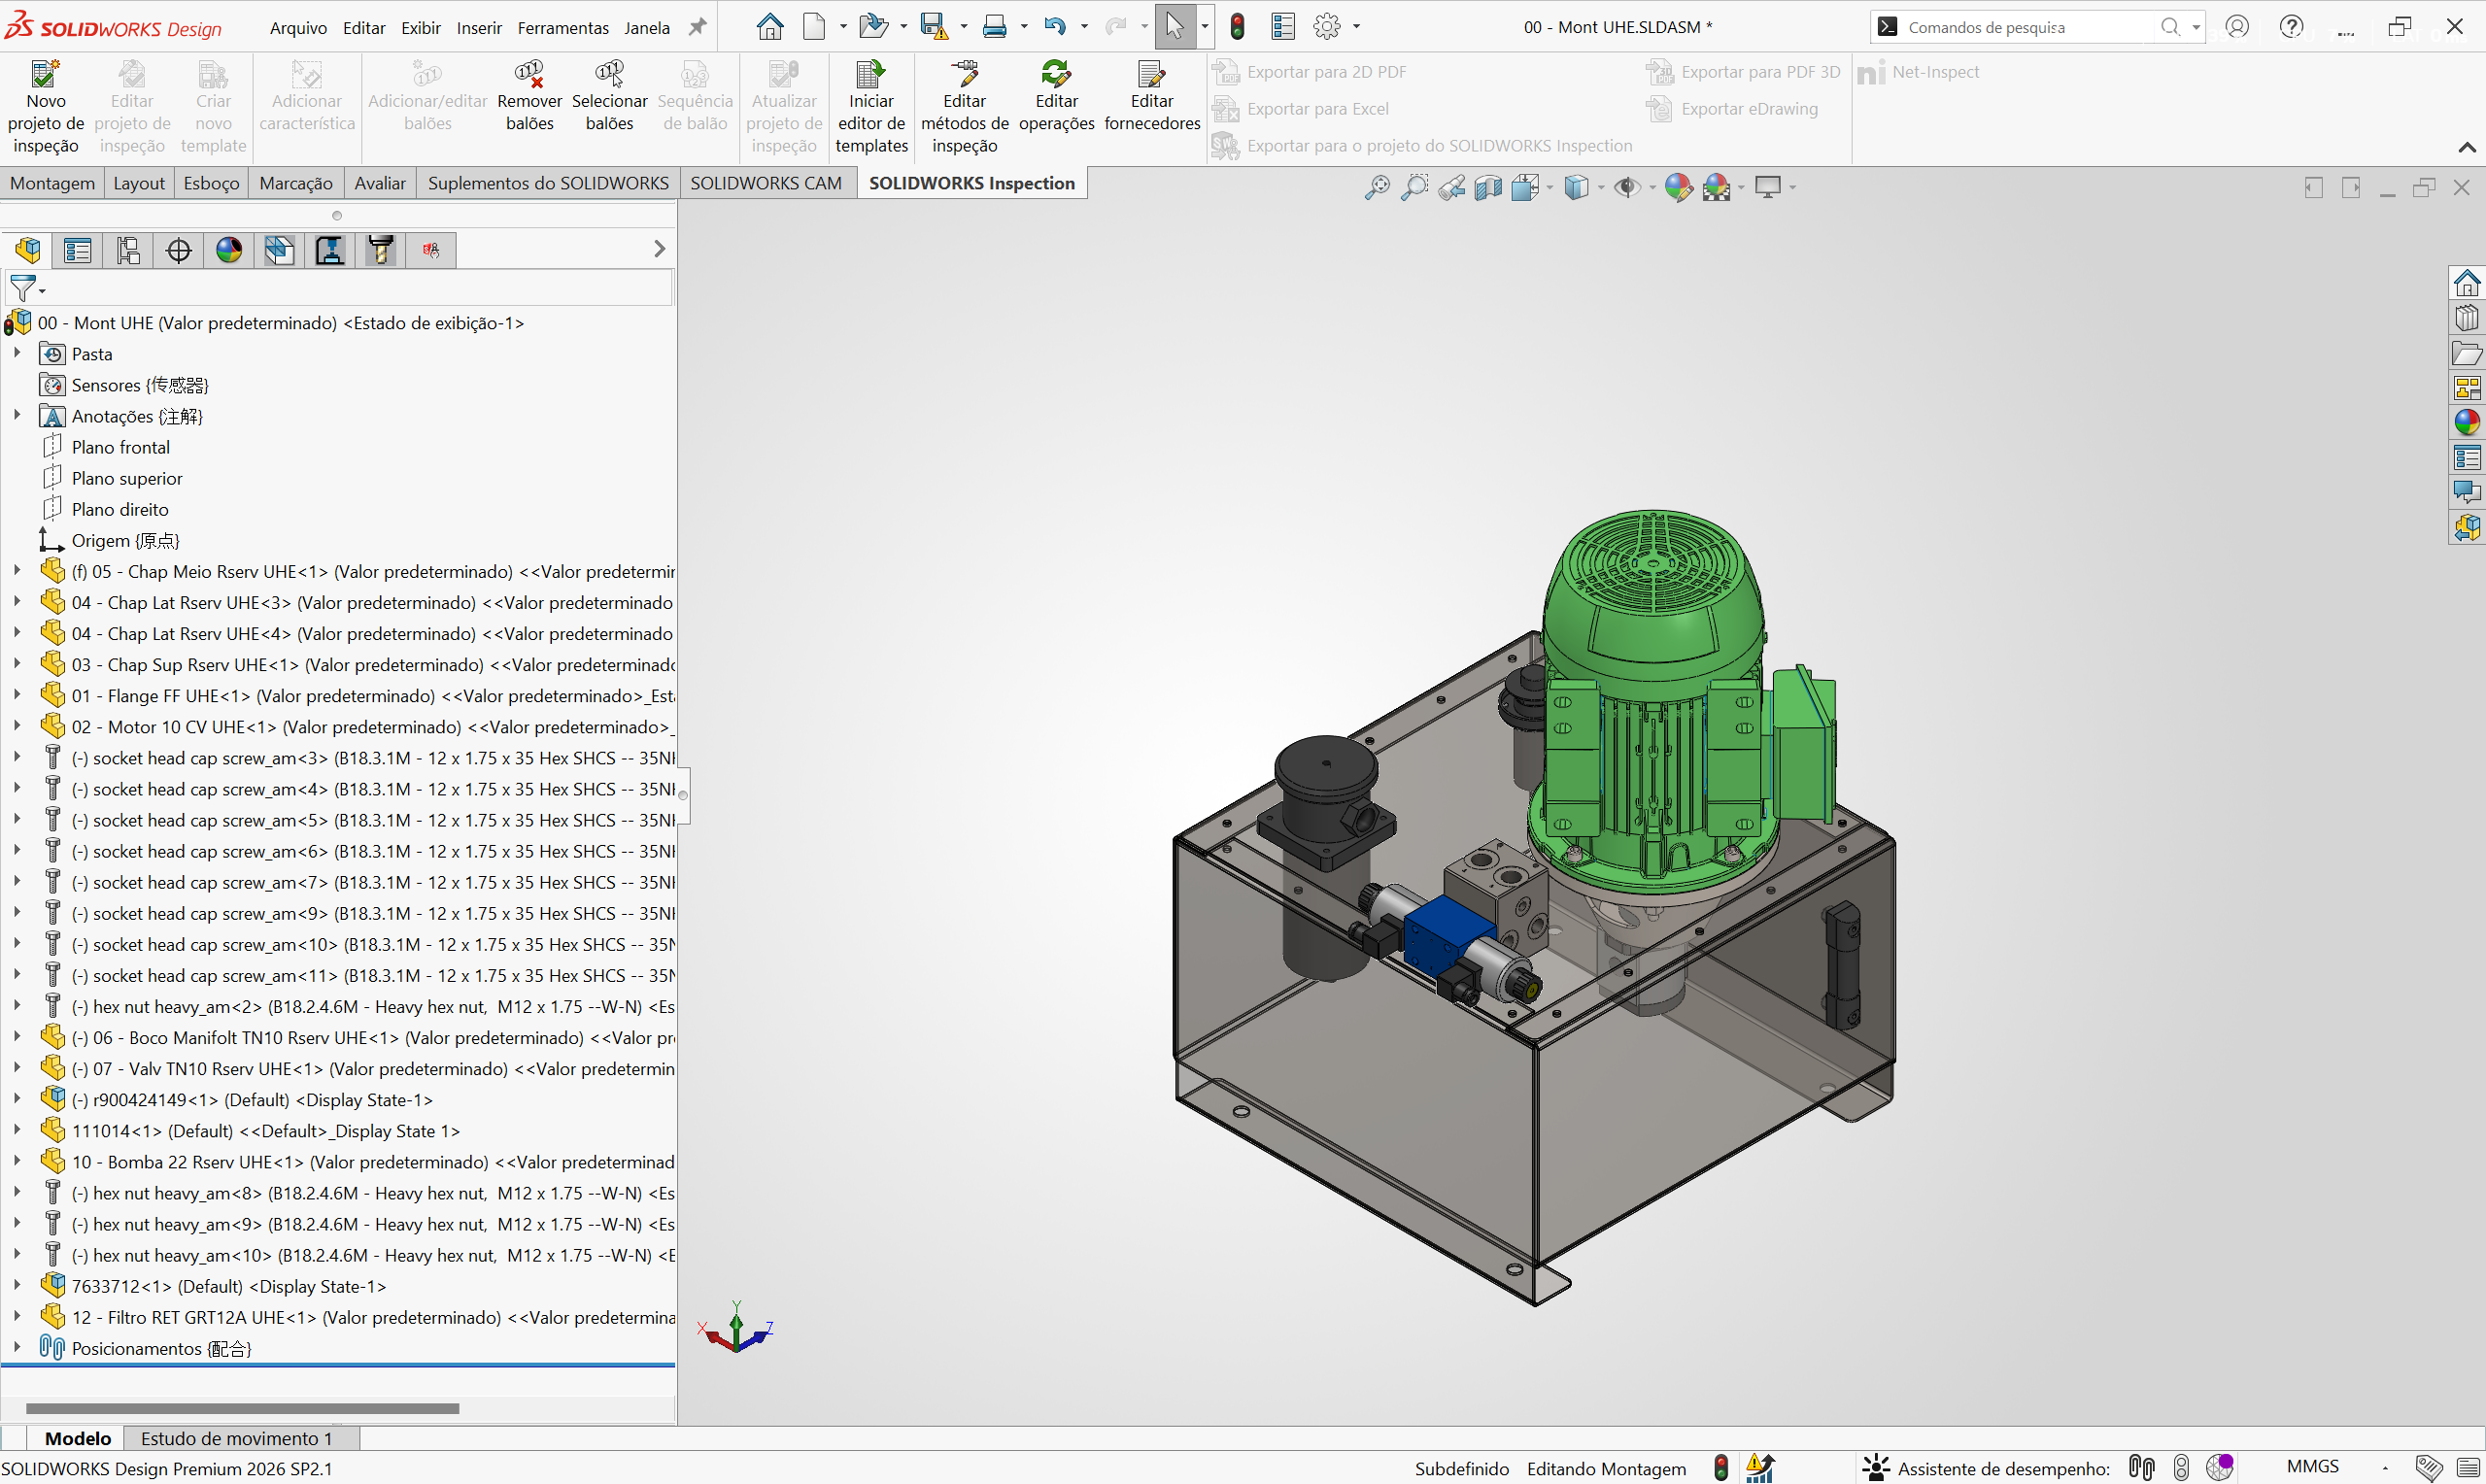Screen dimensions: 2486x1484
Task: Toggle the Select cursor tool
Action: tap(1175, 27)
